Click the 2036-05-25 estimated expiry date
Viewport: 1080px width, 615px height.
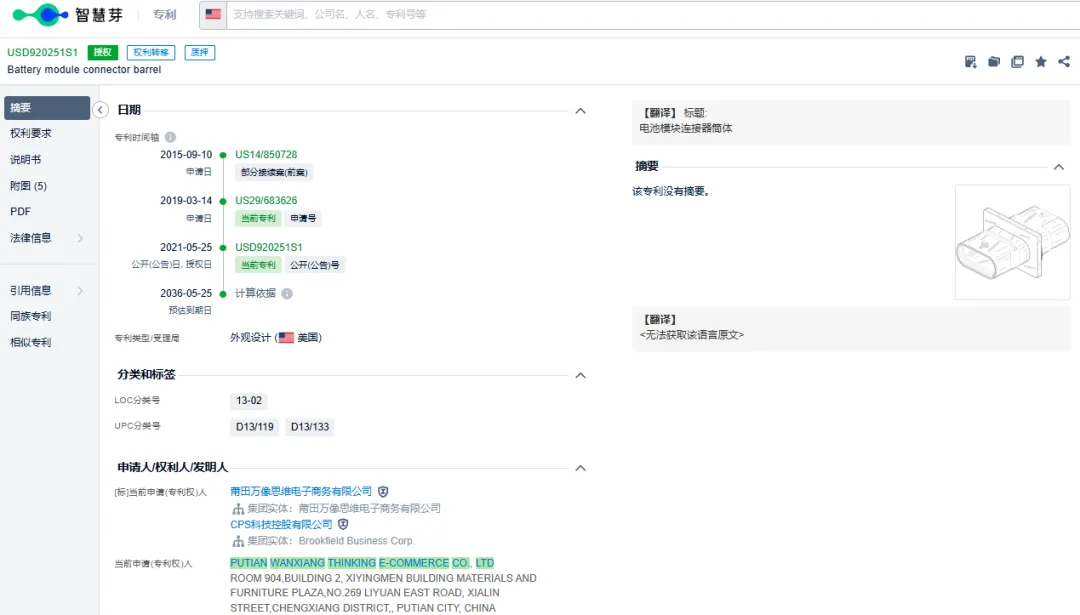click(186, 293)
